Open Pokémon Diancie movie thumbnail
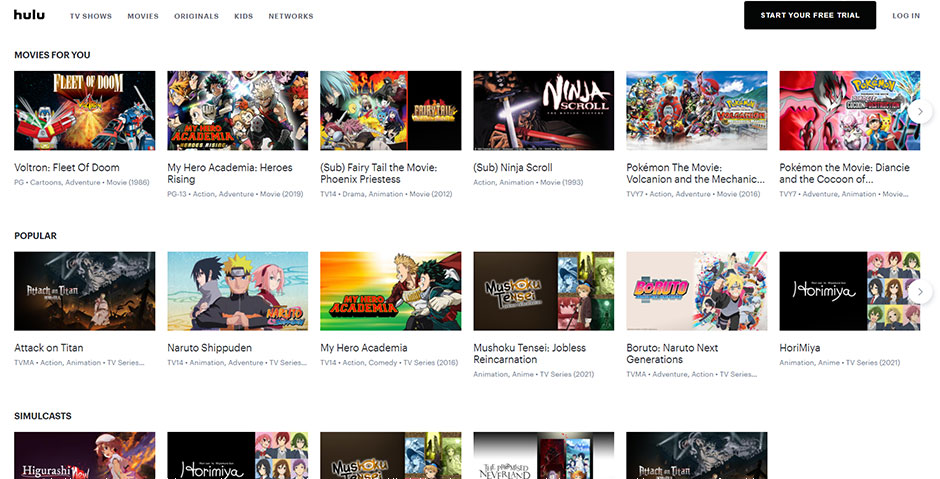 click(849, 110)
